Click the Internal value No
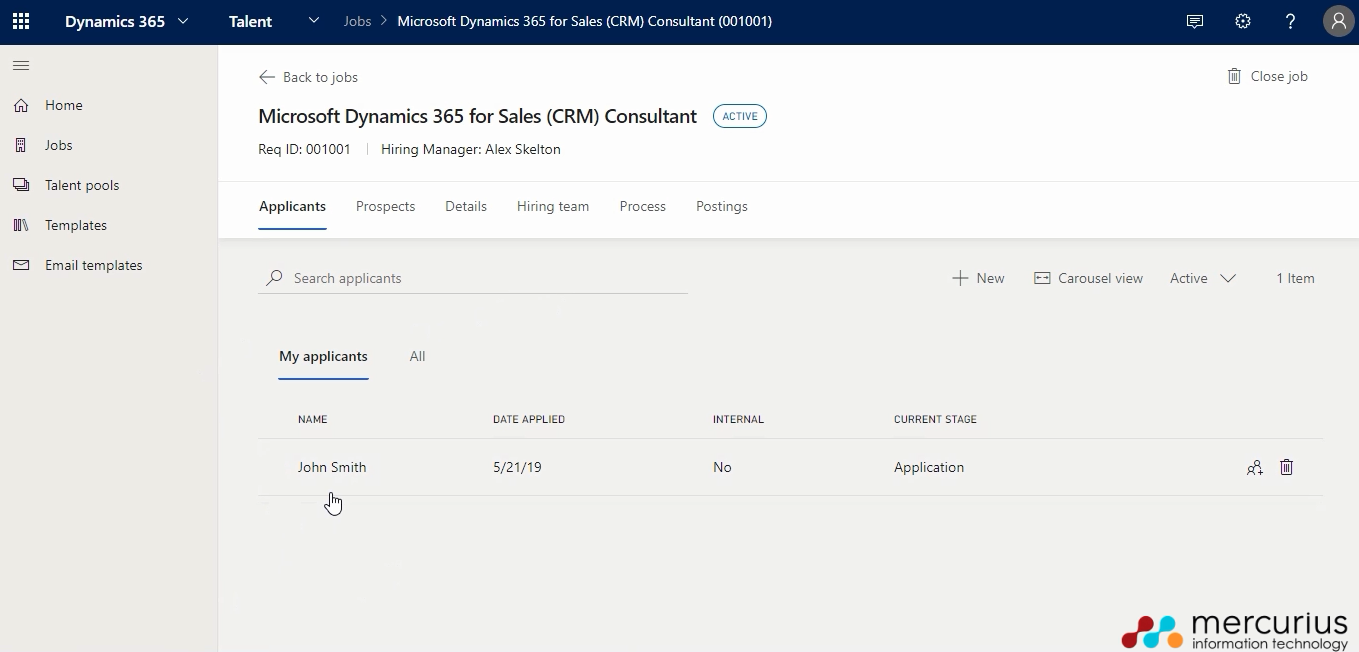 (722, 467)
